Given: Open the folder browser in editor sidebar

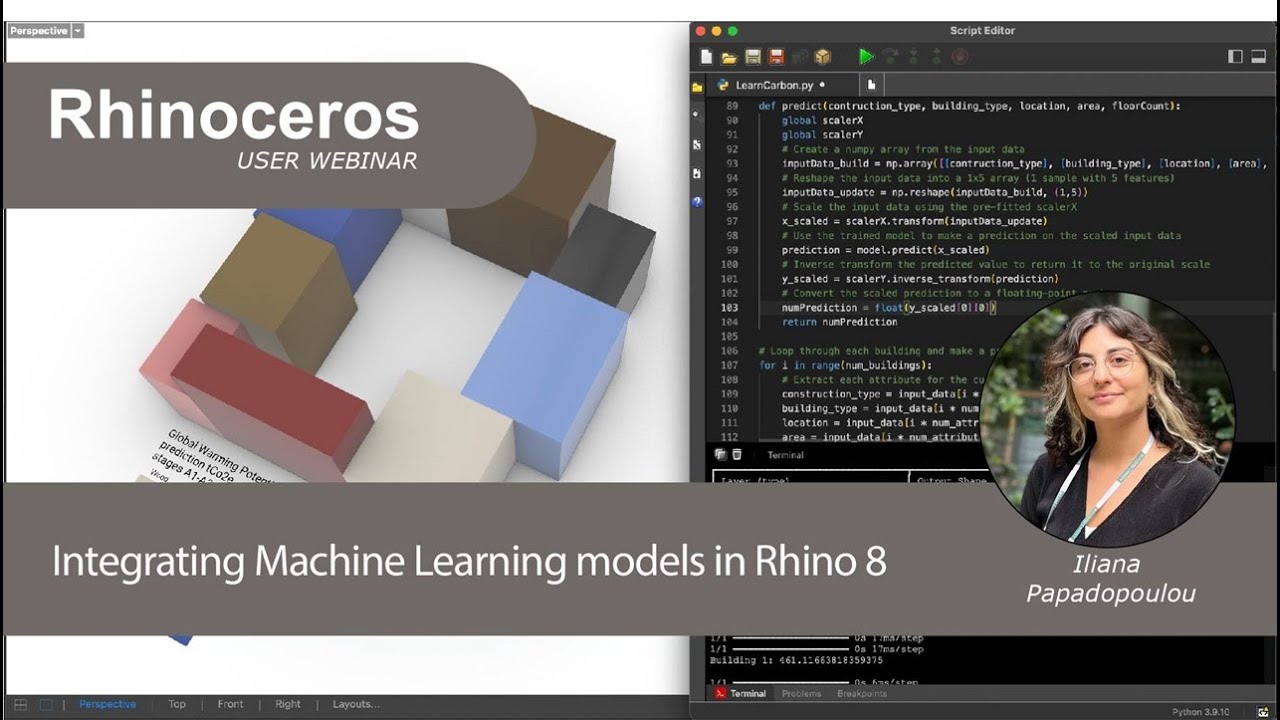Looking at the screenshot, I should [x=697, y=87].
